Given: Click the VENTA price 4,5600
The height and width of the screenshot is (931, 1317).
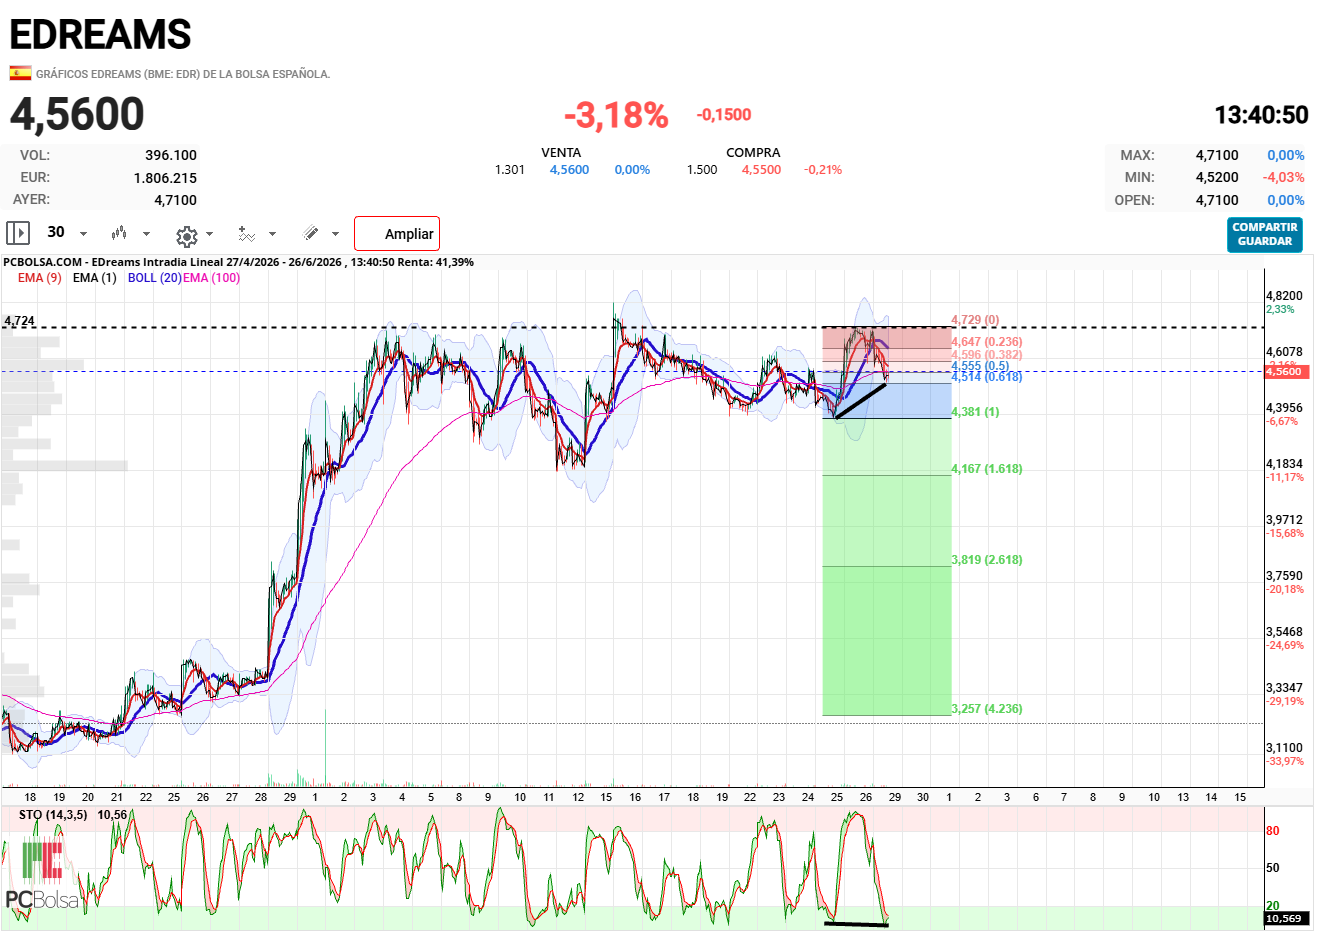Looking at the screenshot, I should click(569, 170).
